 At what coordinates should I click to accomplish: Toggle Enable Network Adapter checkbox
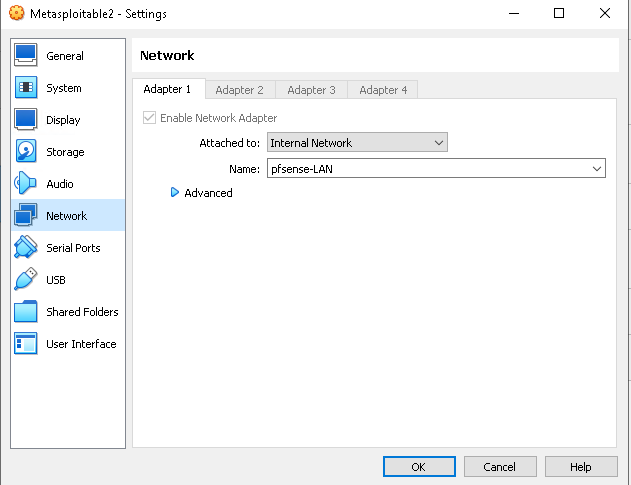point(149,118)
